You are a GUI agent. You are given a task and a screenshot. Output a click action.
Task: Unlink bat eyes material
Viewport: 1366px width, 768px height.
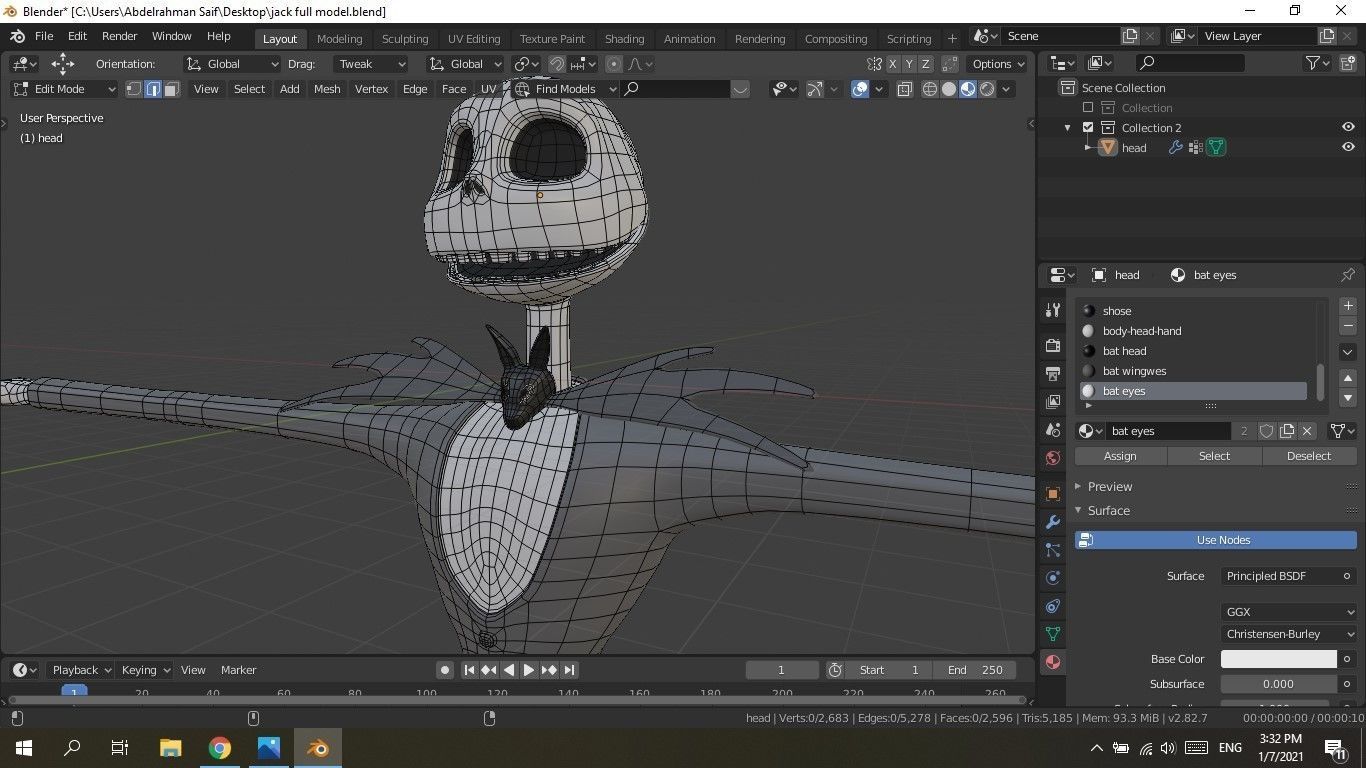coord(1307,431)
